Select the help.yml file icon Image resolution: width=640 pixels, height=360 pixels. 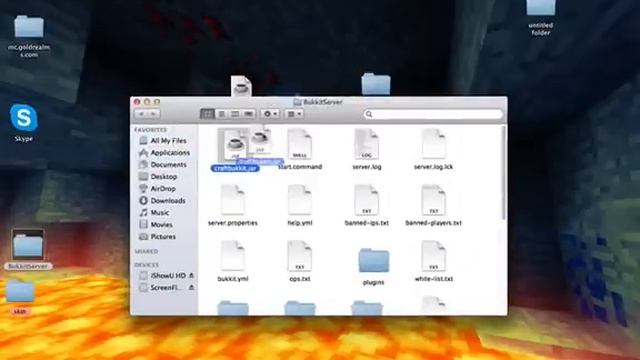click(300, 200)
